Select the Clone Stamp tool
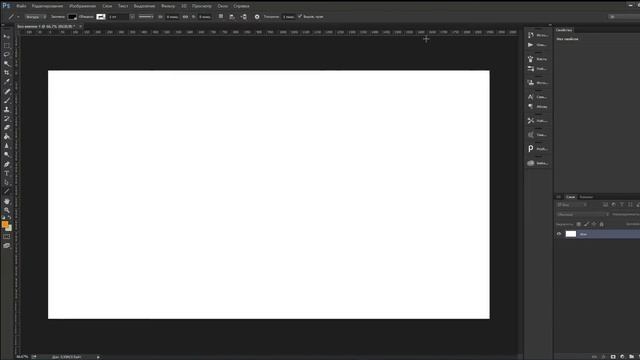The height and width of the screenshot is (360, 640). pos(7,109)
